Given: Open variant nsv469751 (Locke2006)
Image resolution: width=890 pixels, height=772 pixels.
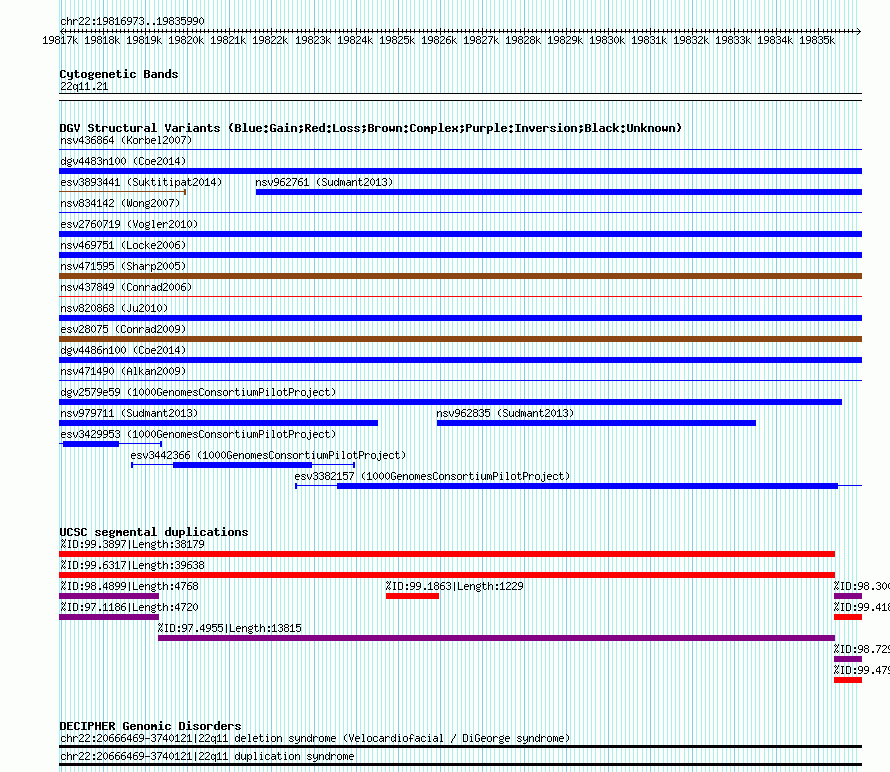Looking at the screenshot, I should pyautogui.click(x=123, y=245).
